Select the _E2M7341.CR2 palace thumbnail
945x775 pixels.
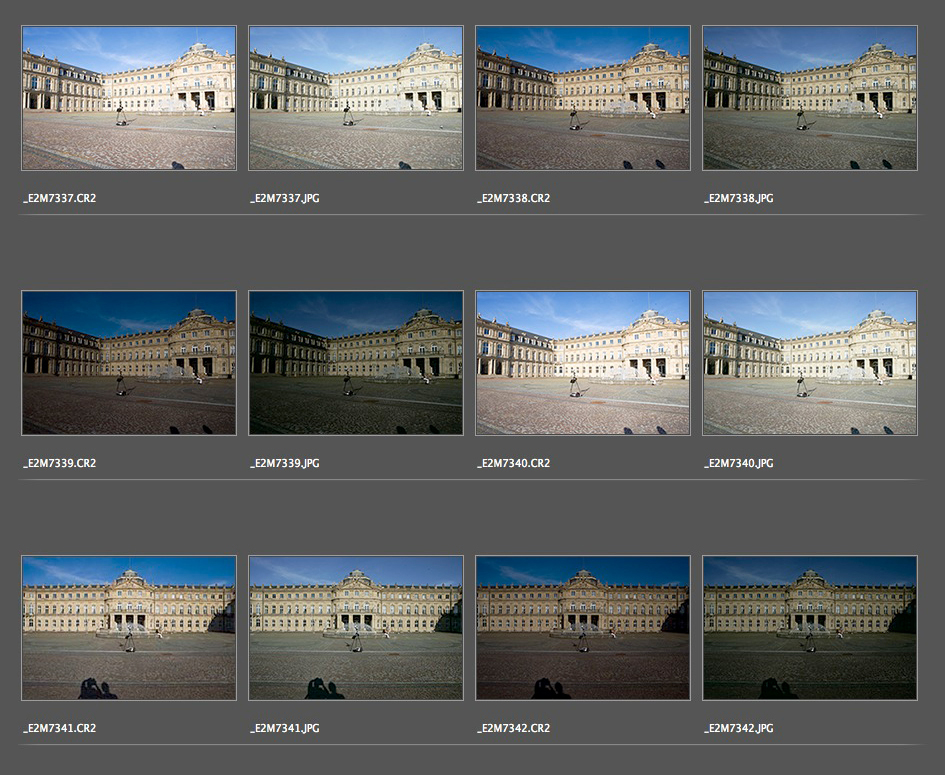click(129, 628)
